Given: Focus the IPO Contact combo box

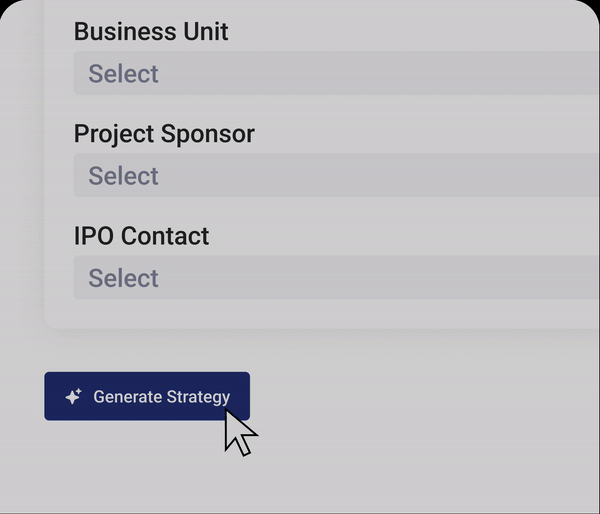Looking at the screenshot, I should pyautogui.click(x=336, y=278).
